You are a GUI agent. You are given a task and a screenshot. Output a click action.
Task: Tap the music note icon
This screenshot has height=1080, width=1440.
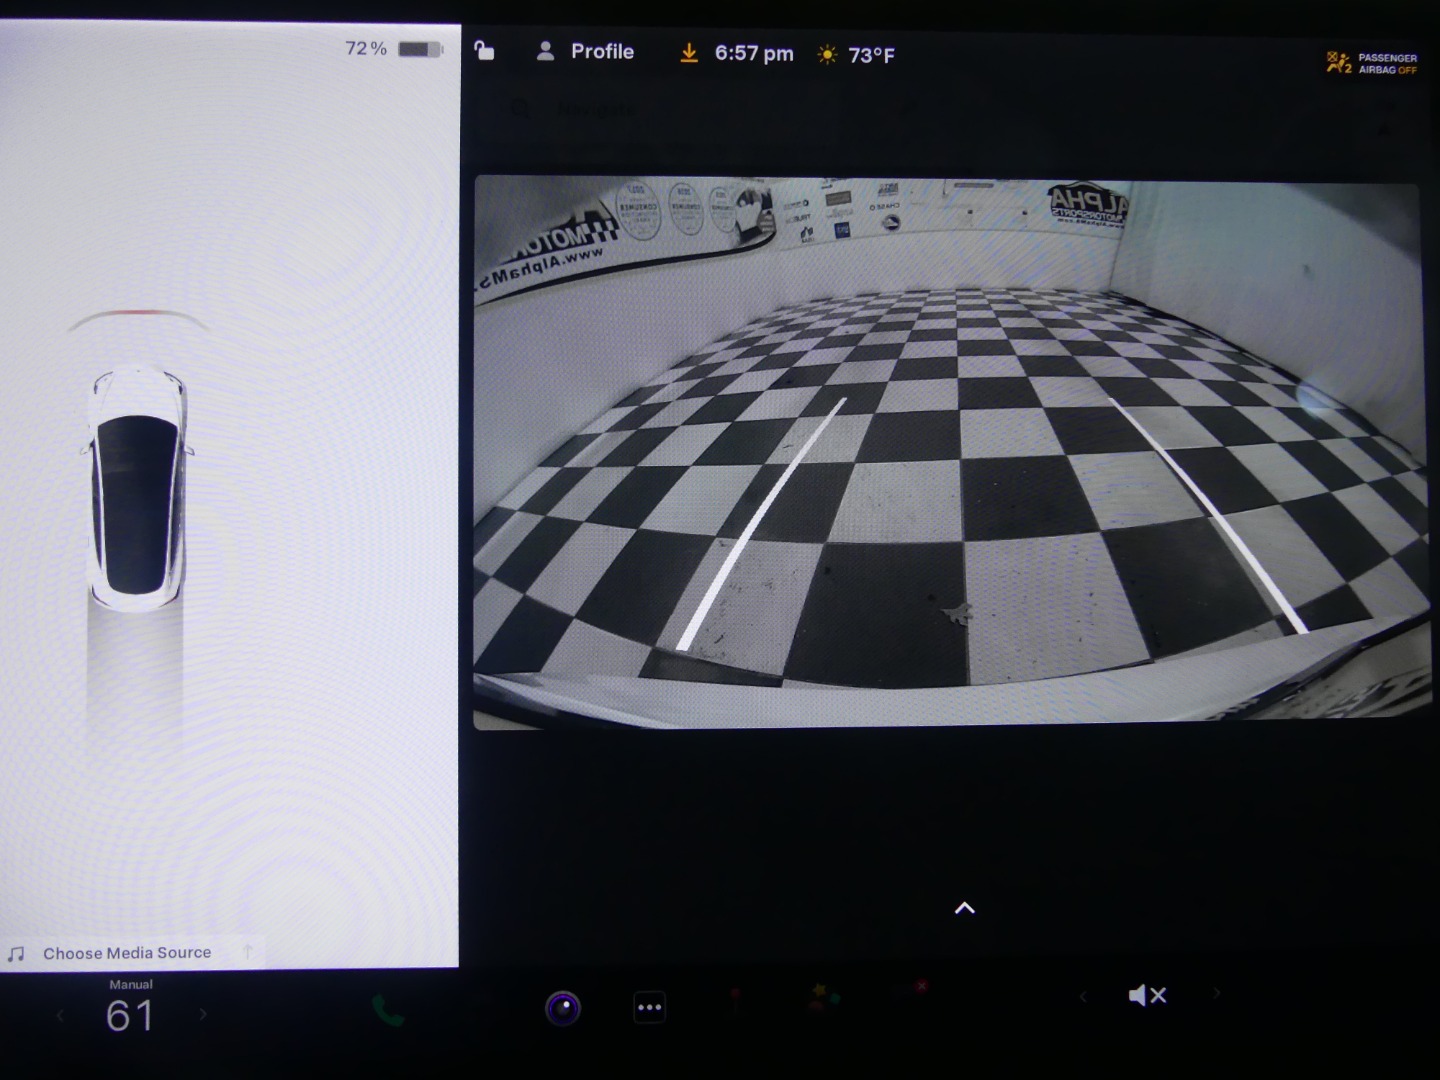pos(16,954)
